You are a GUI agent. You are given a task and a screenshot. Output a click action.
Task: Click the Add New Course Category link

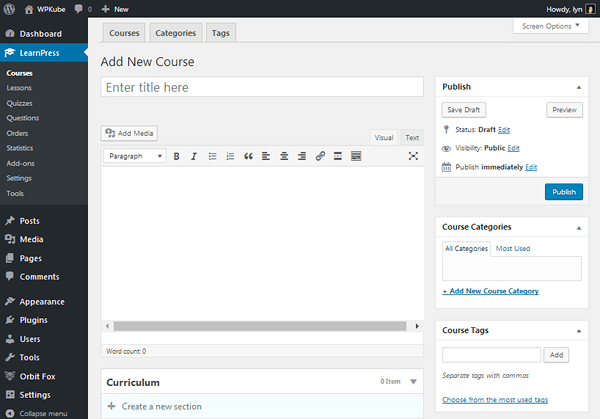pos(490,291)
